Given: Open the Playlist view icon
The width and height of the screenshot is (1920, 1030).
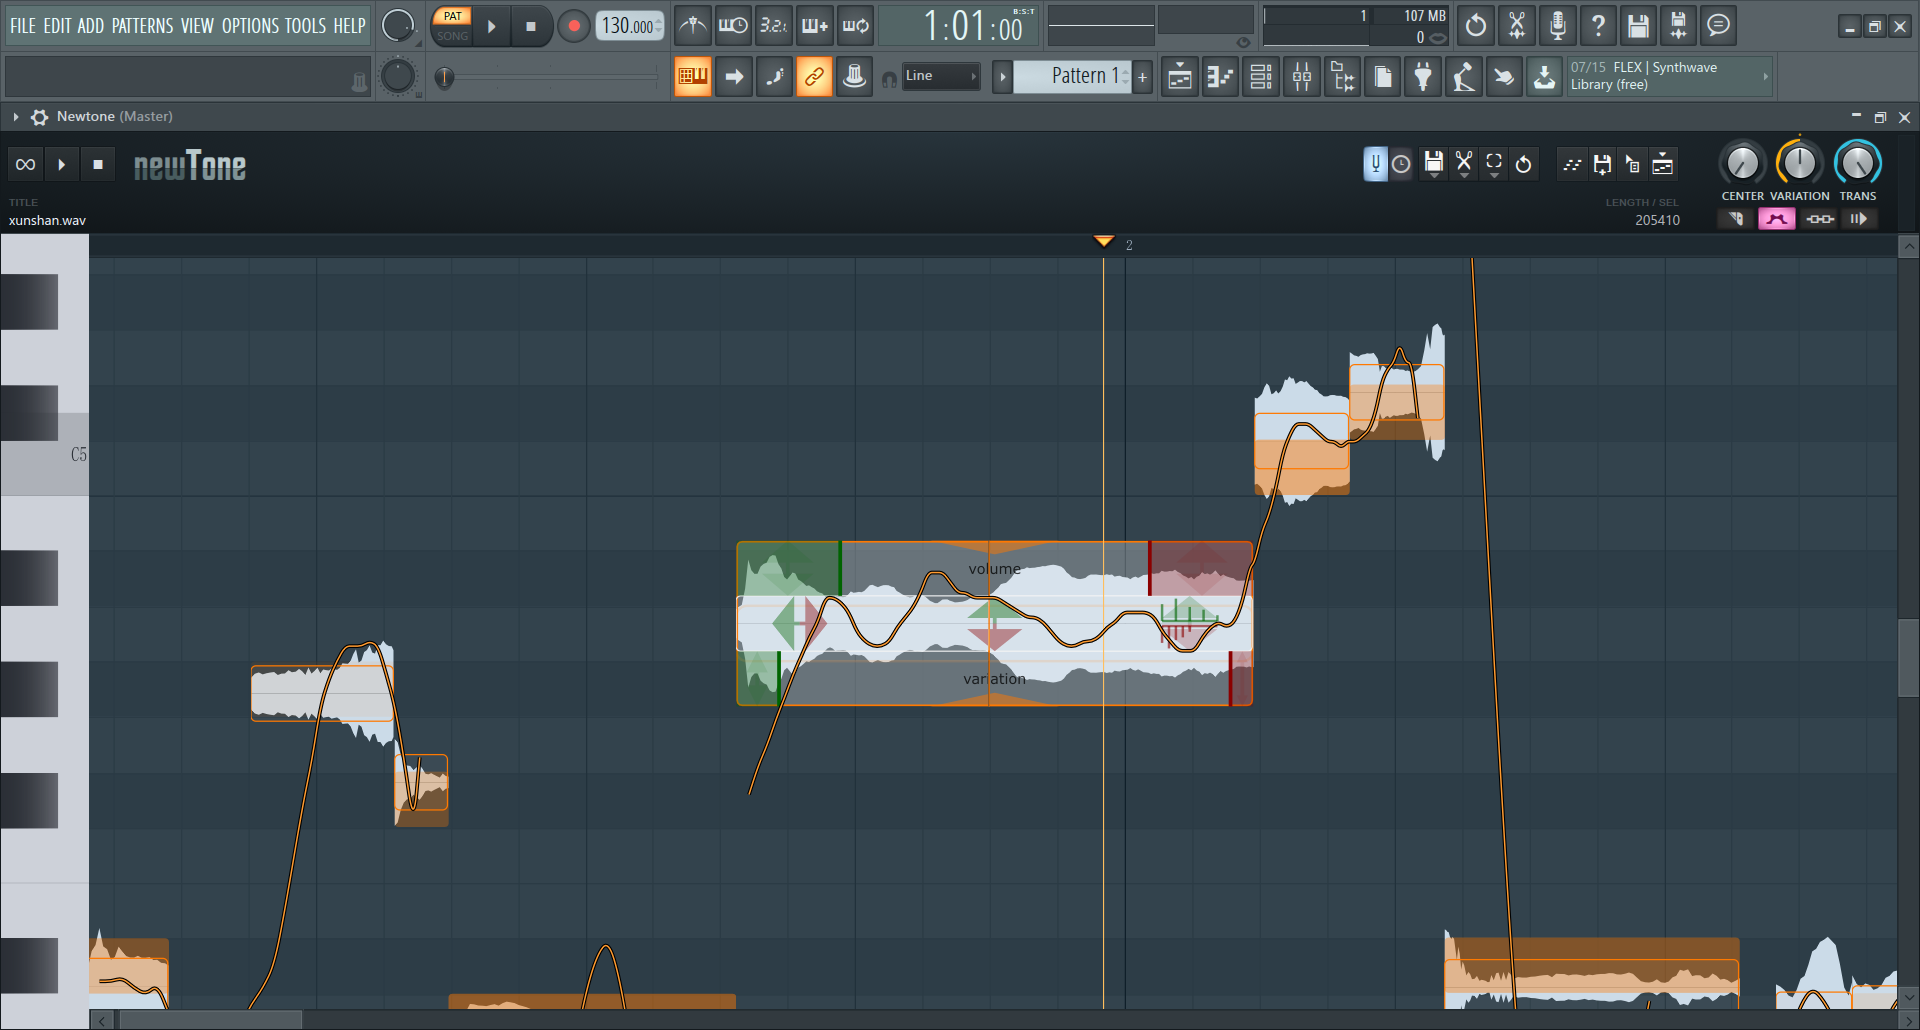Looking at the screenshot, I should point(1180,76).
